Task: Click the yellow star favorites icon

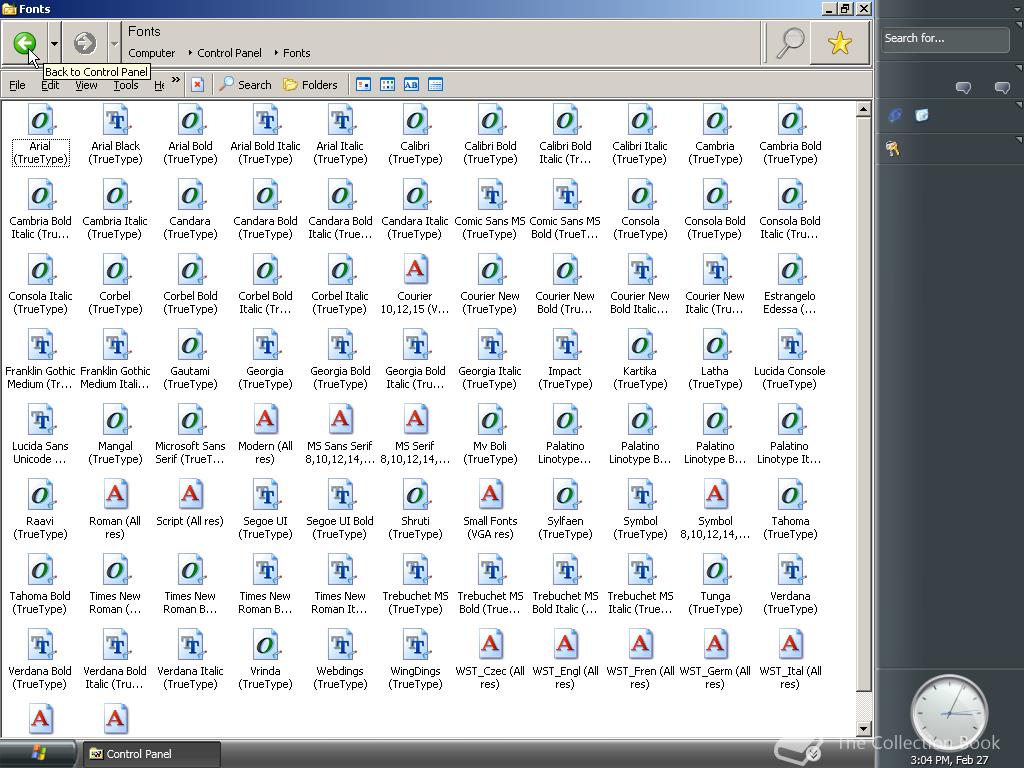Action: click(839, 43)
